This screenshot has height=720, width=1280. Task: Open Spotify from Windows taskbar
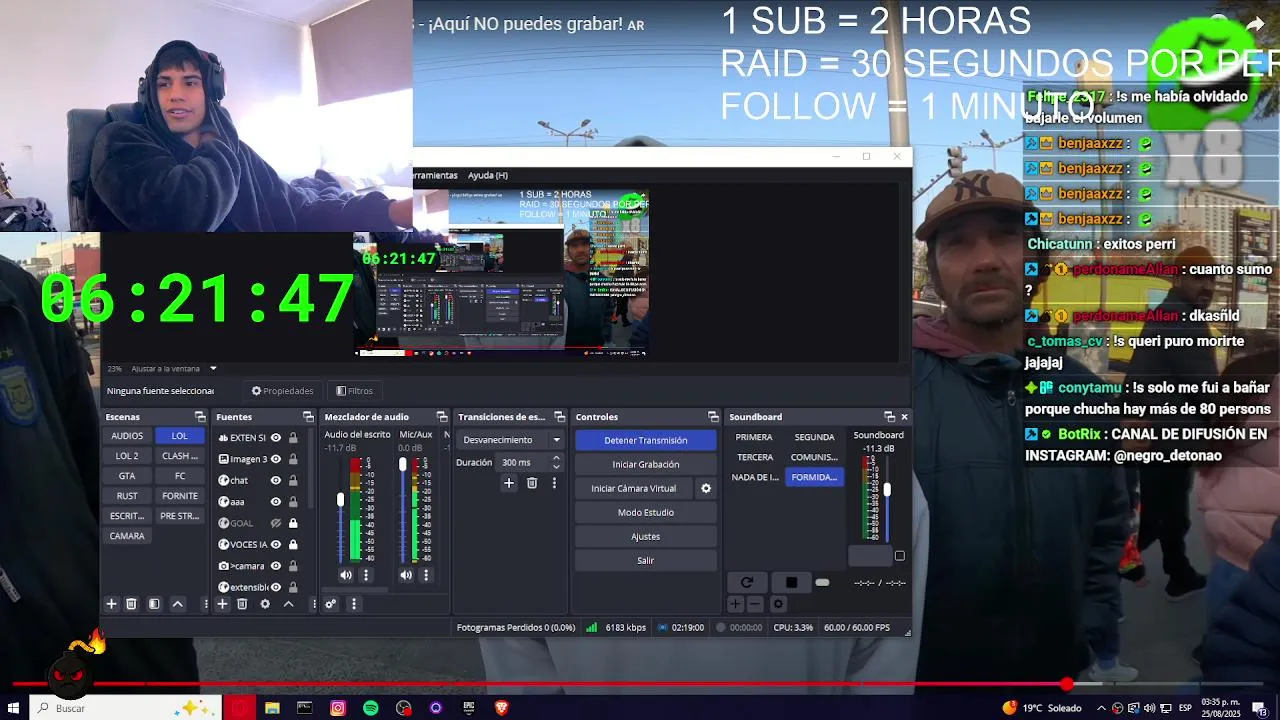(371, 708)
